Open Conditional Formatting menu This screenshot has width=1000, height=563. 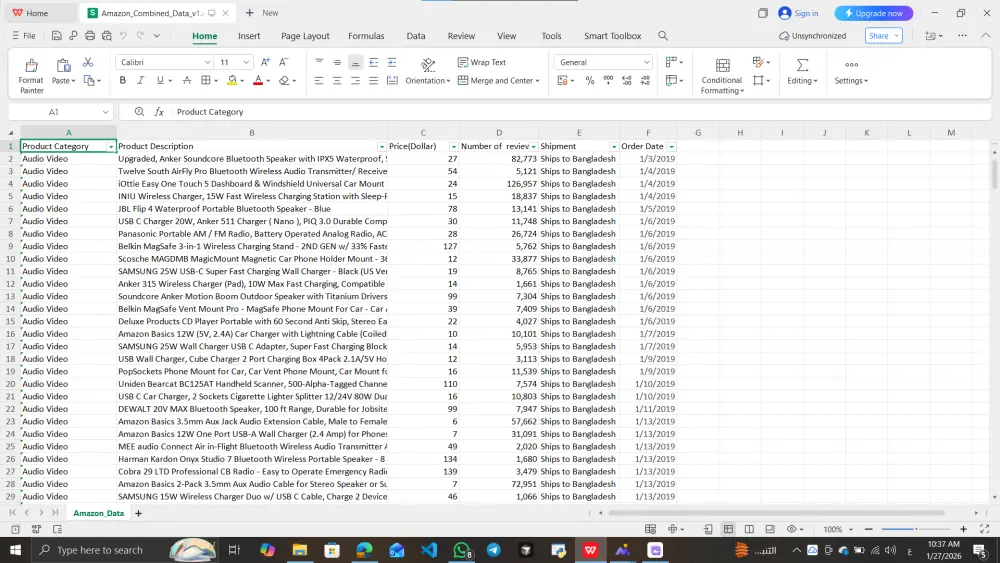(x=722, y=76)
